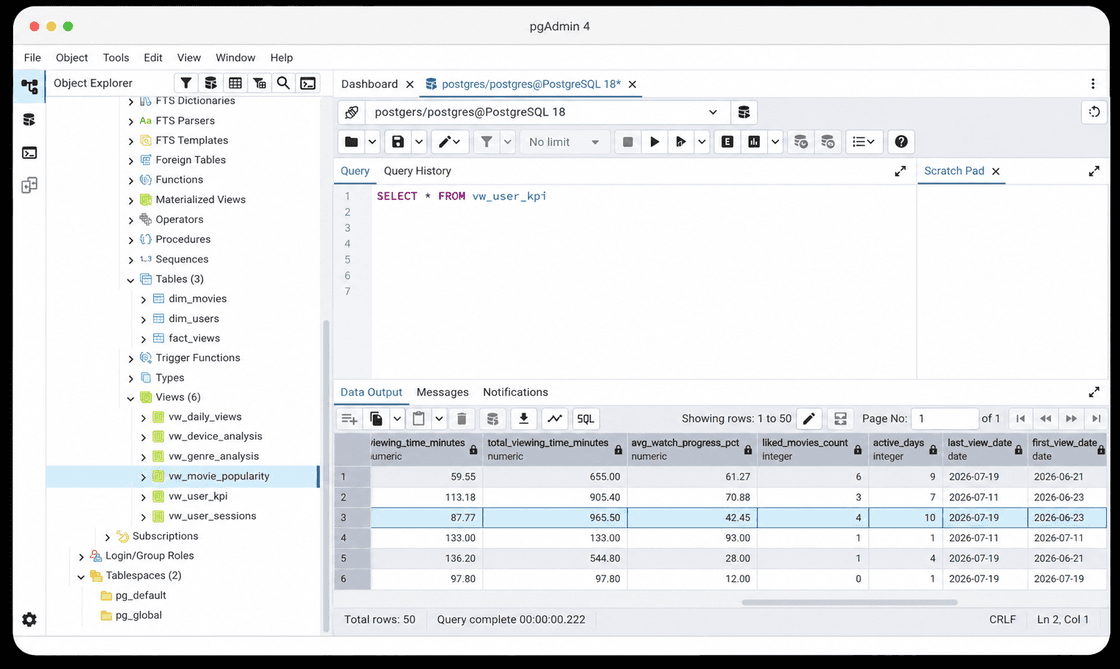Go to the last results page

click(x=1096, y=418)
